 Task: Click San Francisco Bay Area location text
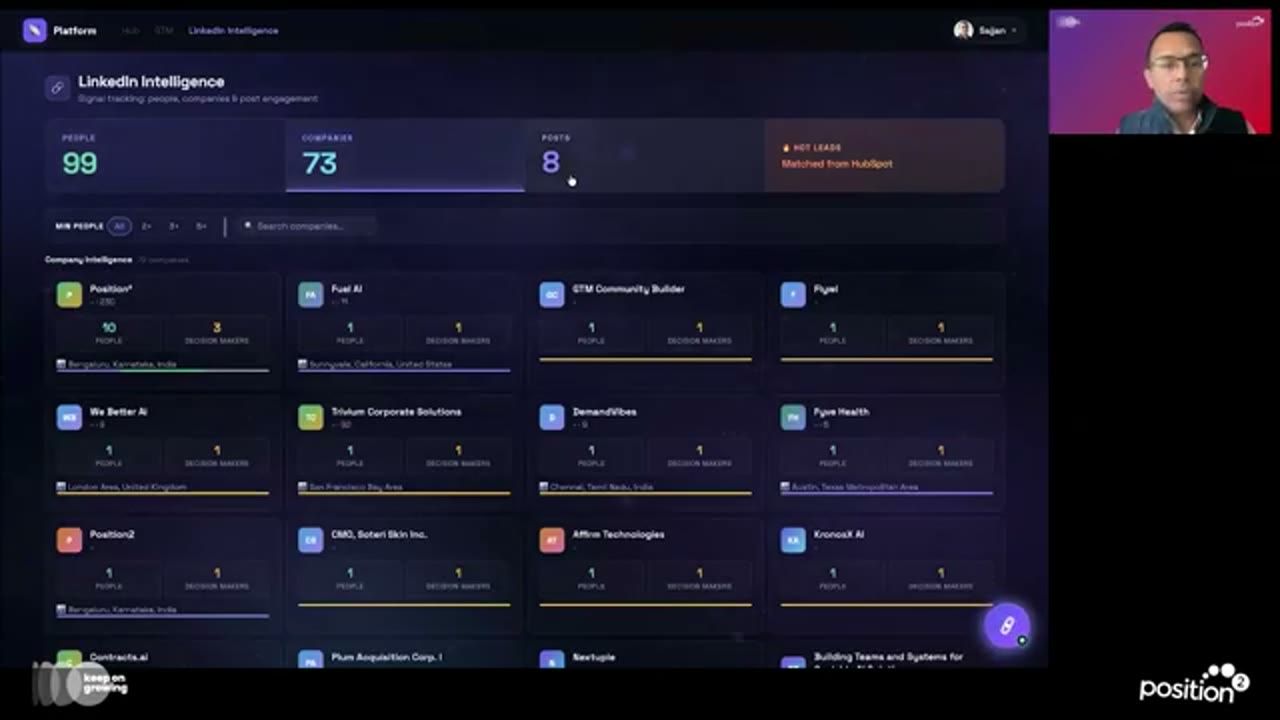pyautogui.click(x=355, y=487)
